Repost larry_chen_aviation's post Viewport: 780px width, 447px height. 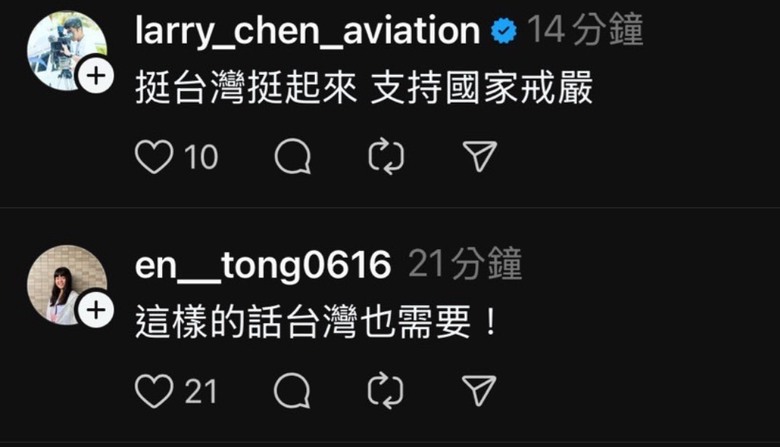tap(386, 157)
